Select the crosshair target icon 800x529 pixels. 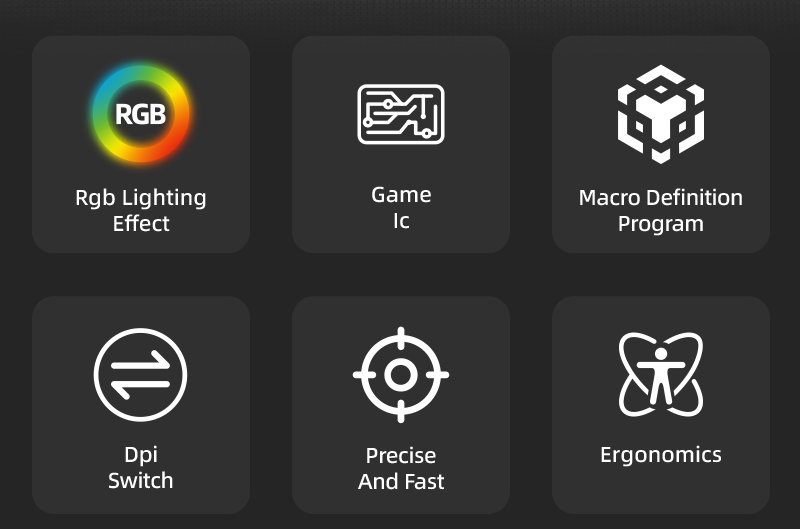pyautogui.click(x=401, y=375)
